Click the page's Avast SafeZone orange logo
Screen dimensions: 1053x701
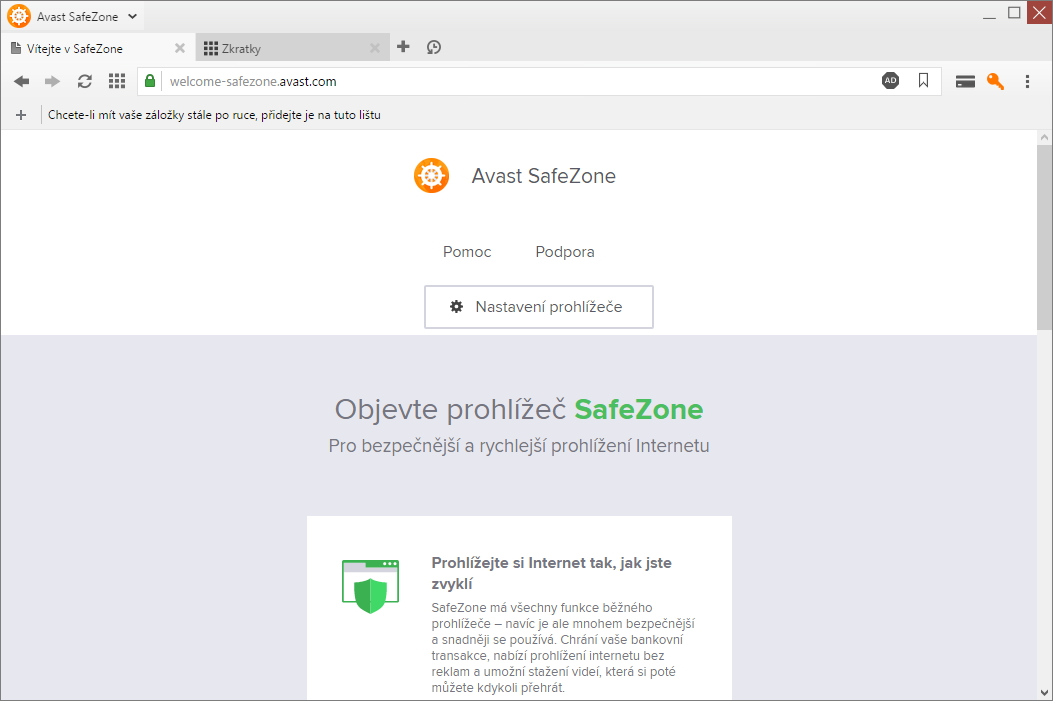(x=431, y=175)
